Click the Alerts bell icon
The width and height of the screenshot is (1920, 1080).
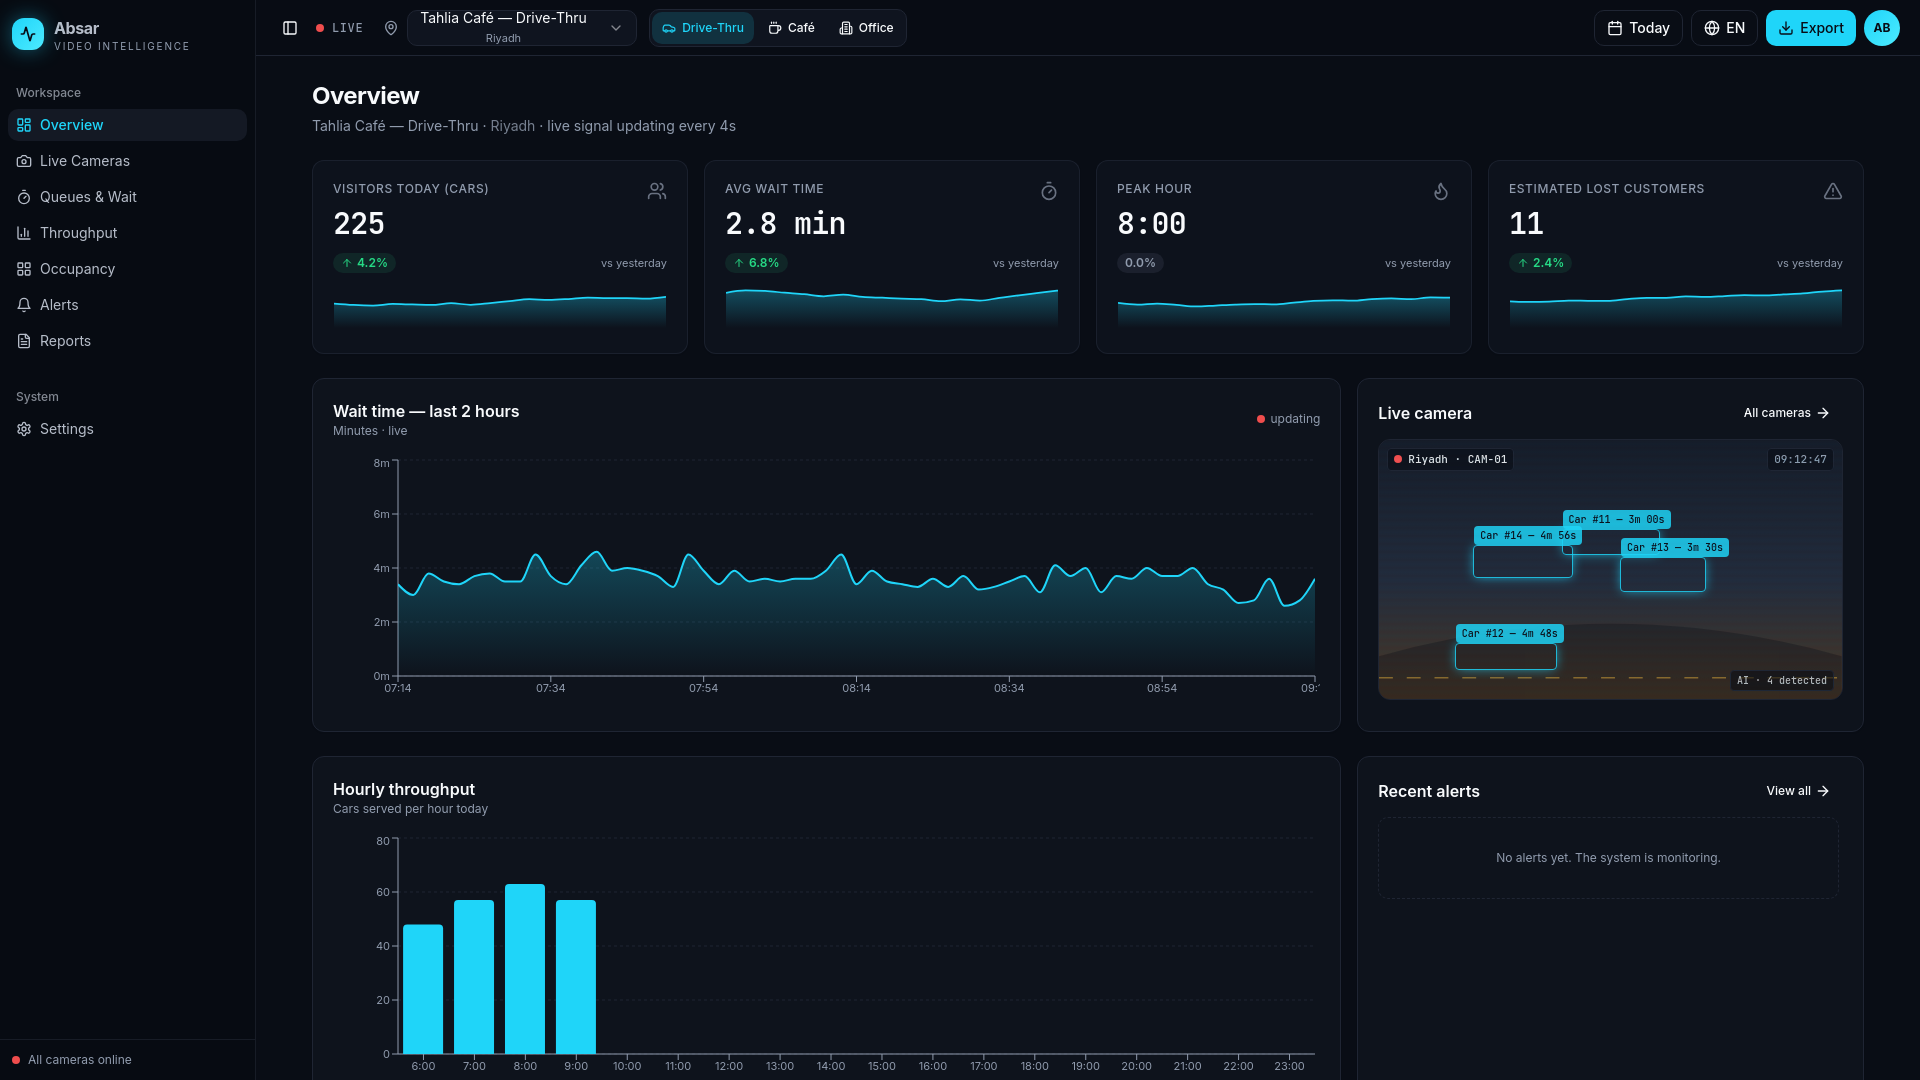pyautogui.click(x=24, y=305)
